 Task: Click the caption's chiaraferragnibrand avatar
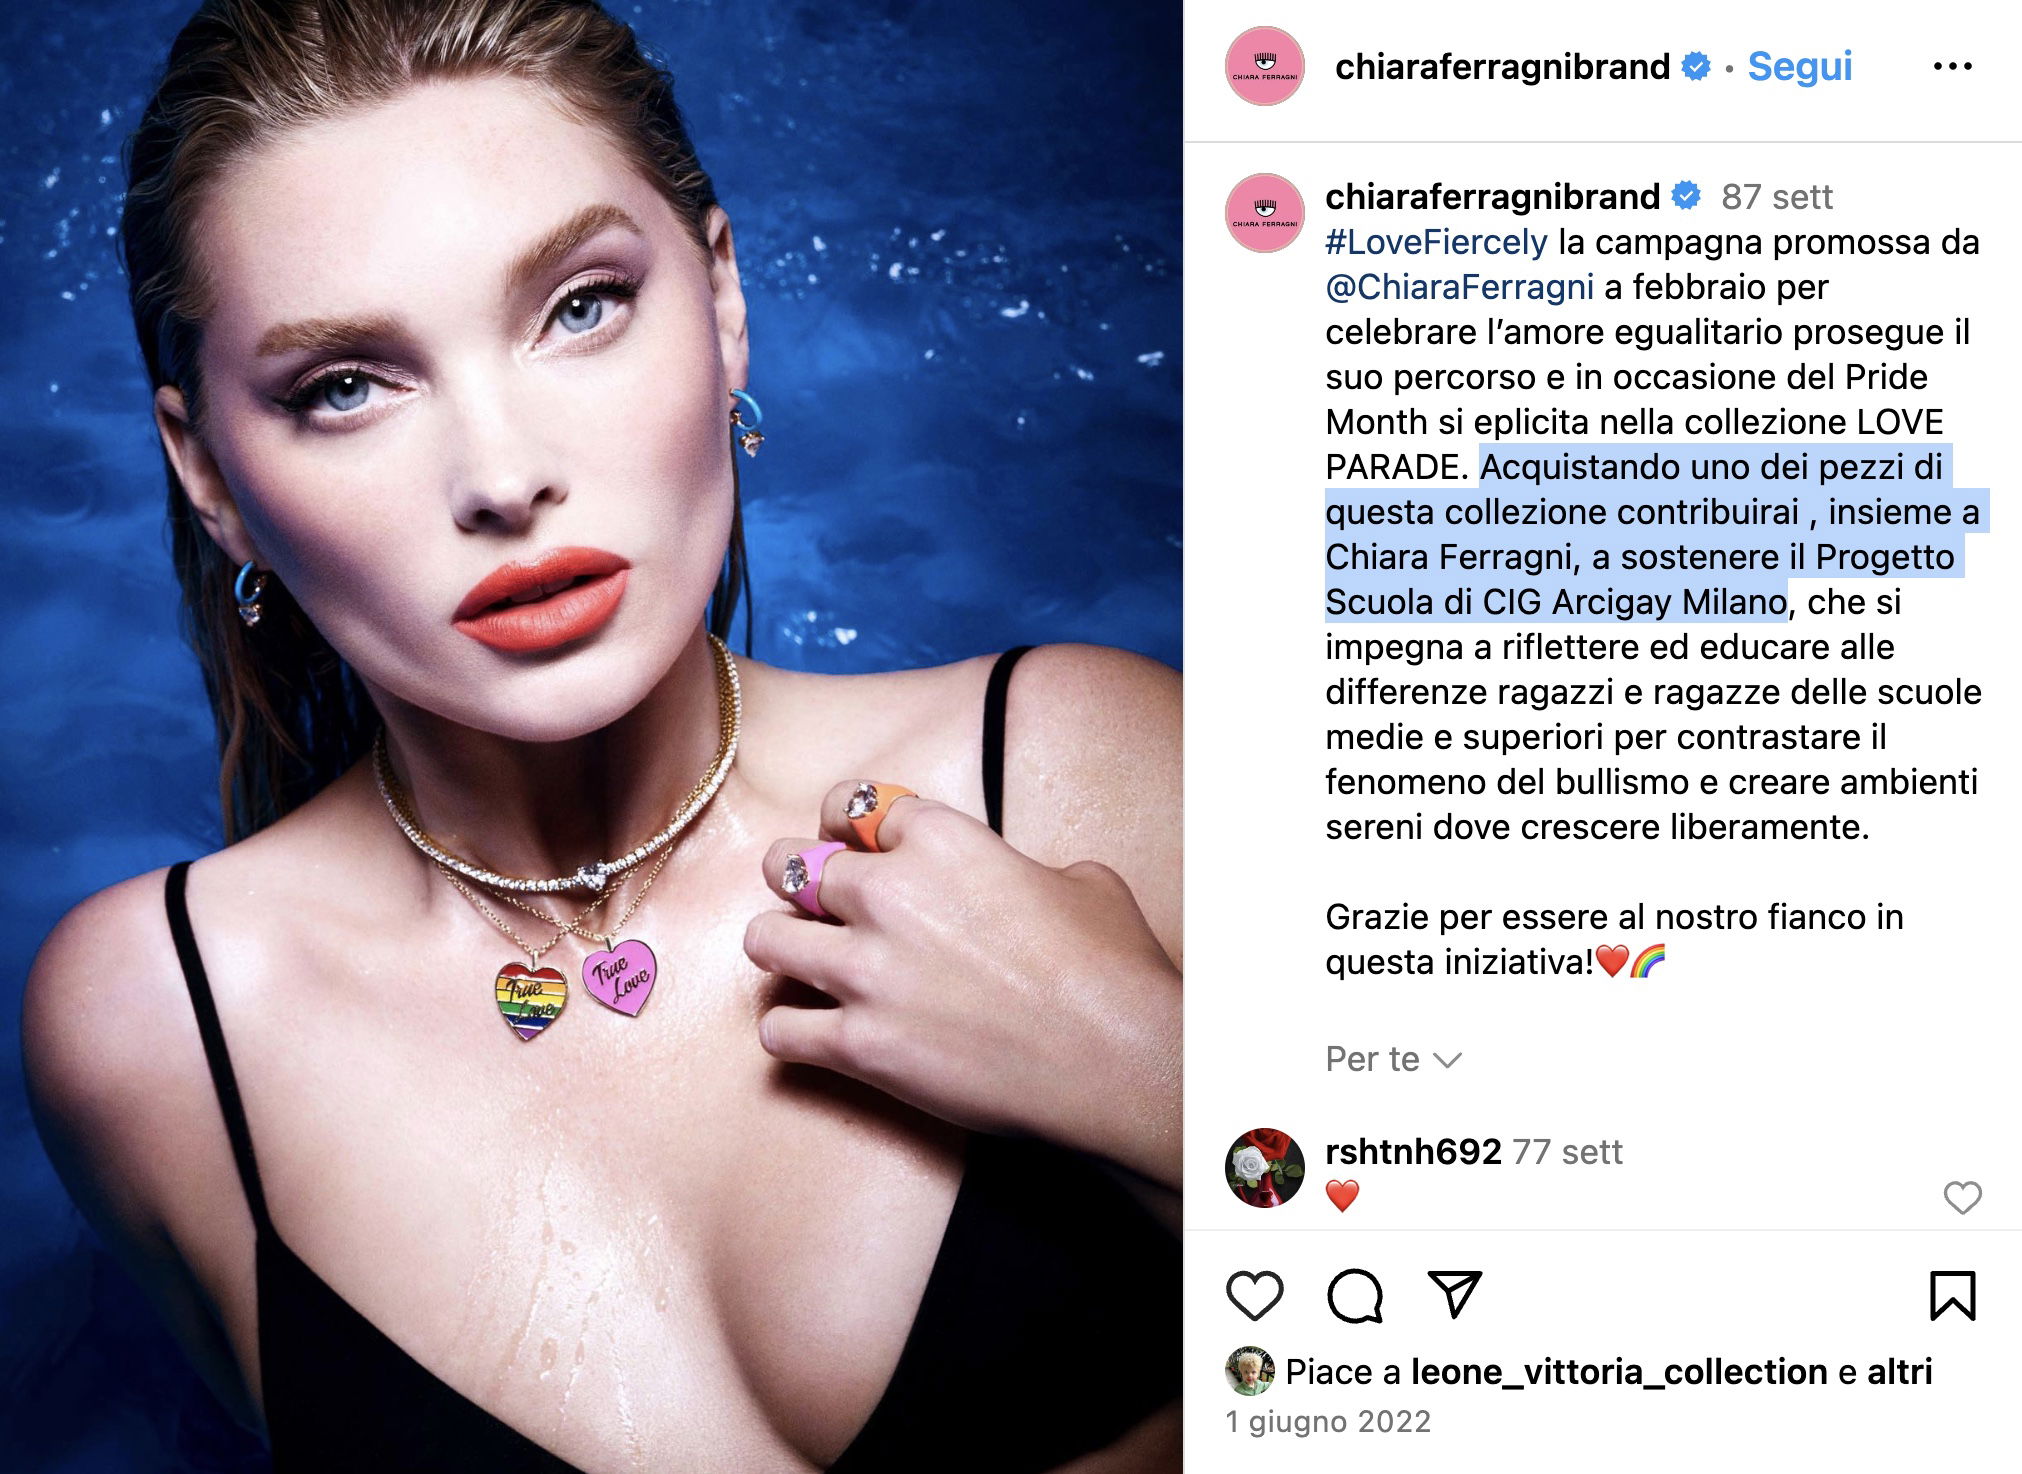click(1265, 213)
